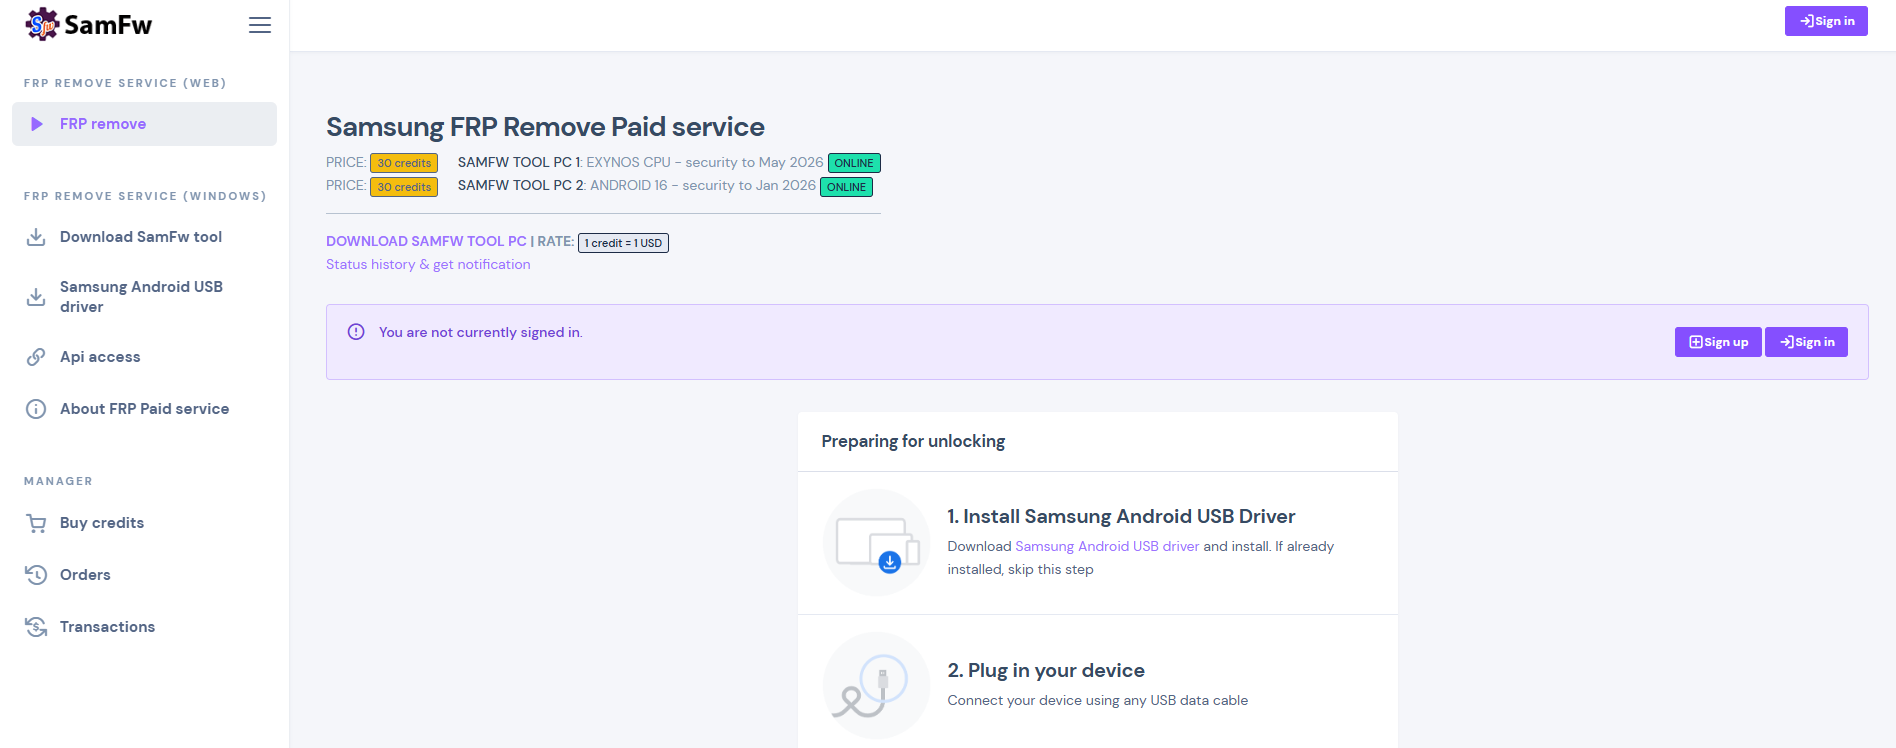Viewport: 1896px width, 748px height.
Task: Click the download icon beside Download SamFw tool
Action: (36, 237)
